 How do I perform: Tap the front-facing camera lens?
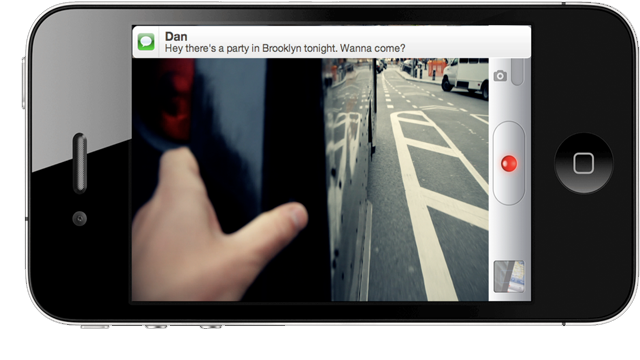pyautogui.click(x=80, y=219)
